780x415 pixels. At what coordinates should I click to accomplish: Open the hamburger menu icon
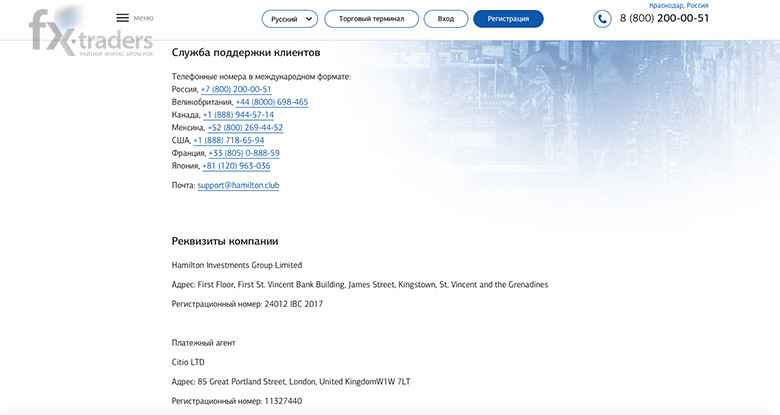(x=122, y=18)
